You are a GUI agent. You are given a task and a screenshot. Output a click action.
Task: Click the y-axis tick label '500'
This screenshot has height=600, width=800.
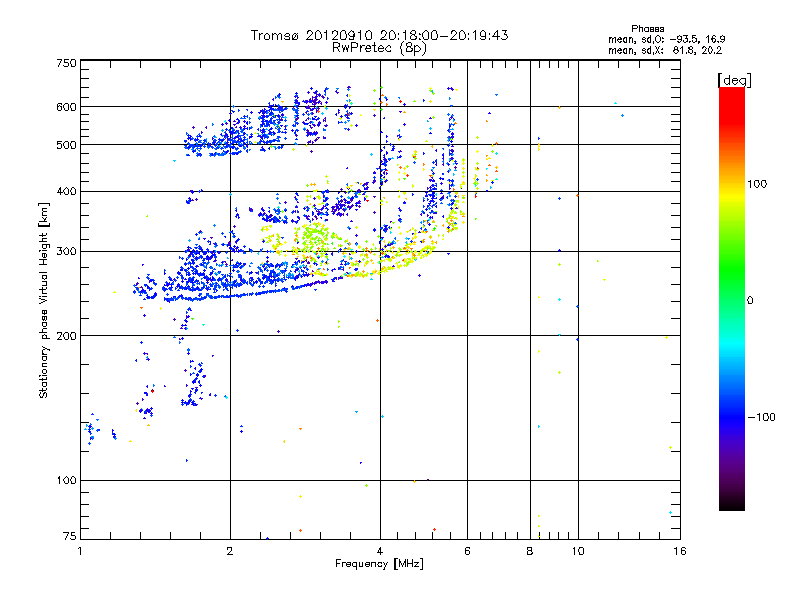coord(66,145)
